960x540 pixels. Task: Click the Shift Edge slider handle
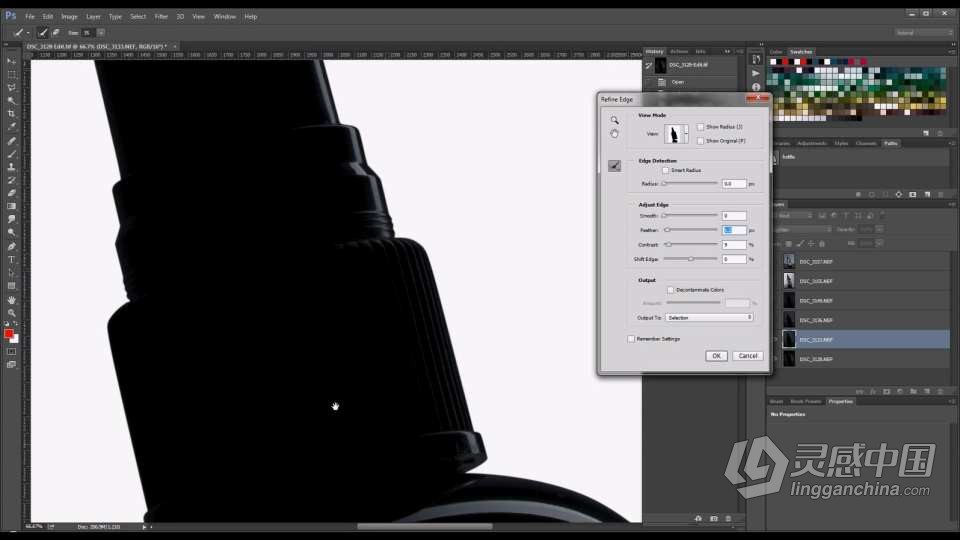[690, 259]
